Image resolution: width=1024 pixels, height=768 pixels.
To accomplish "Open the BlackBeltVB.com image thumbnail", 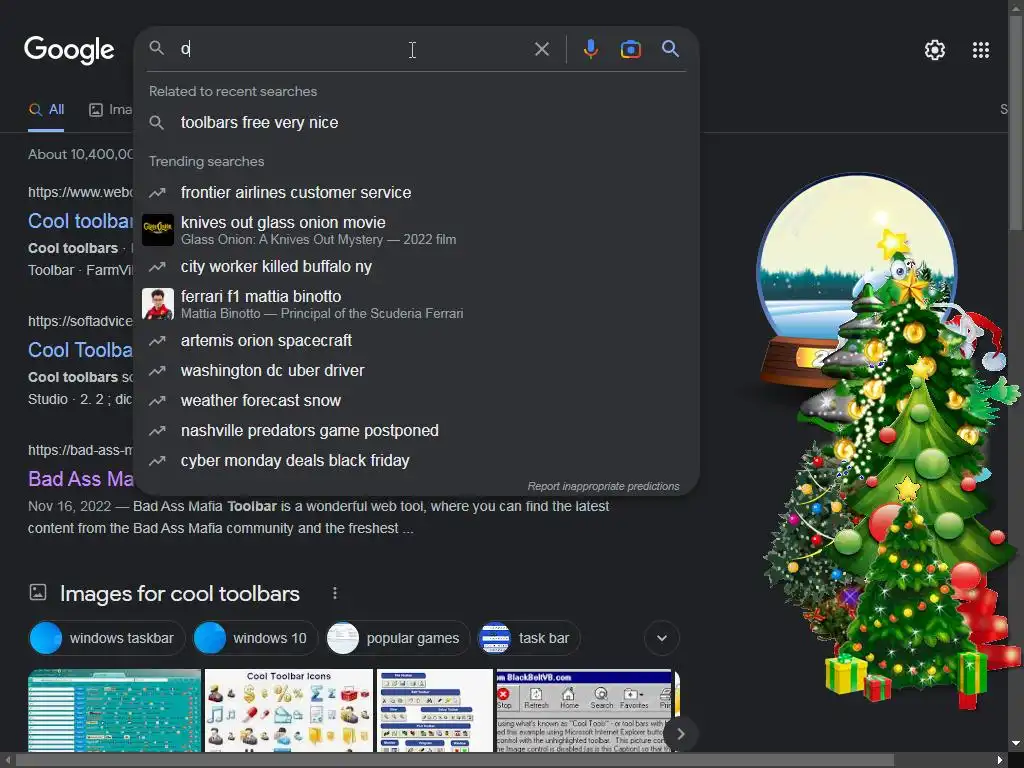I will [584, 710].
